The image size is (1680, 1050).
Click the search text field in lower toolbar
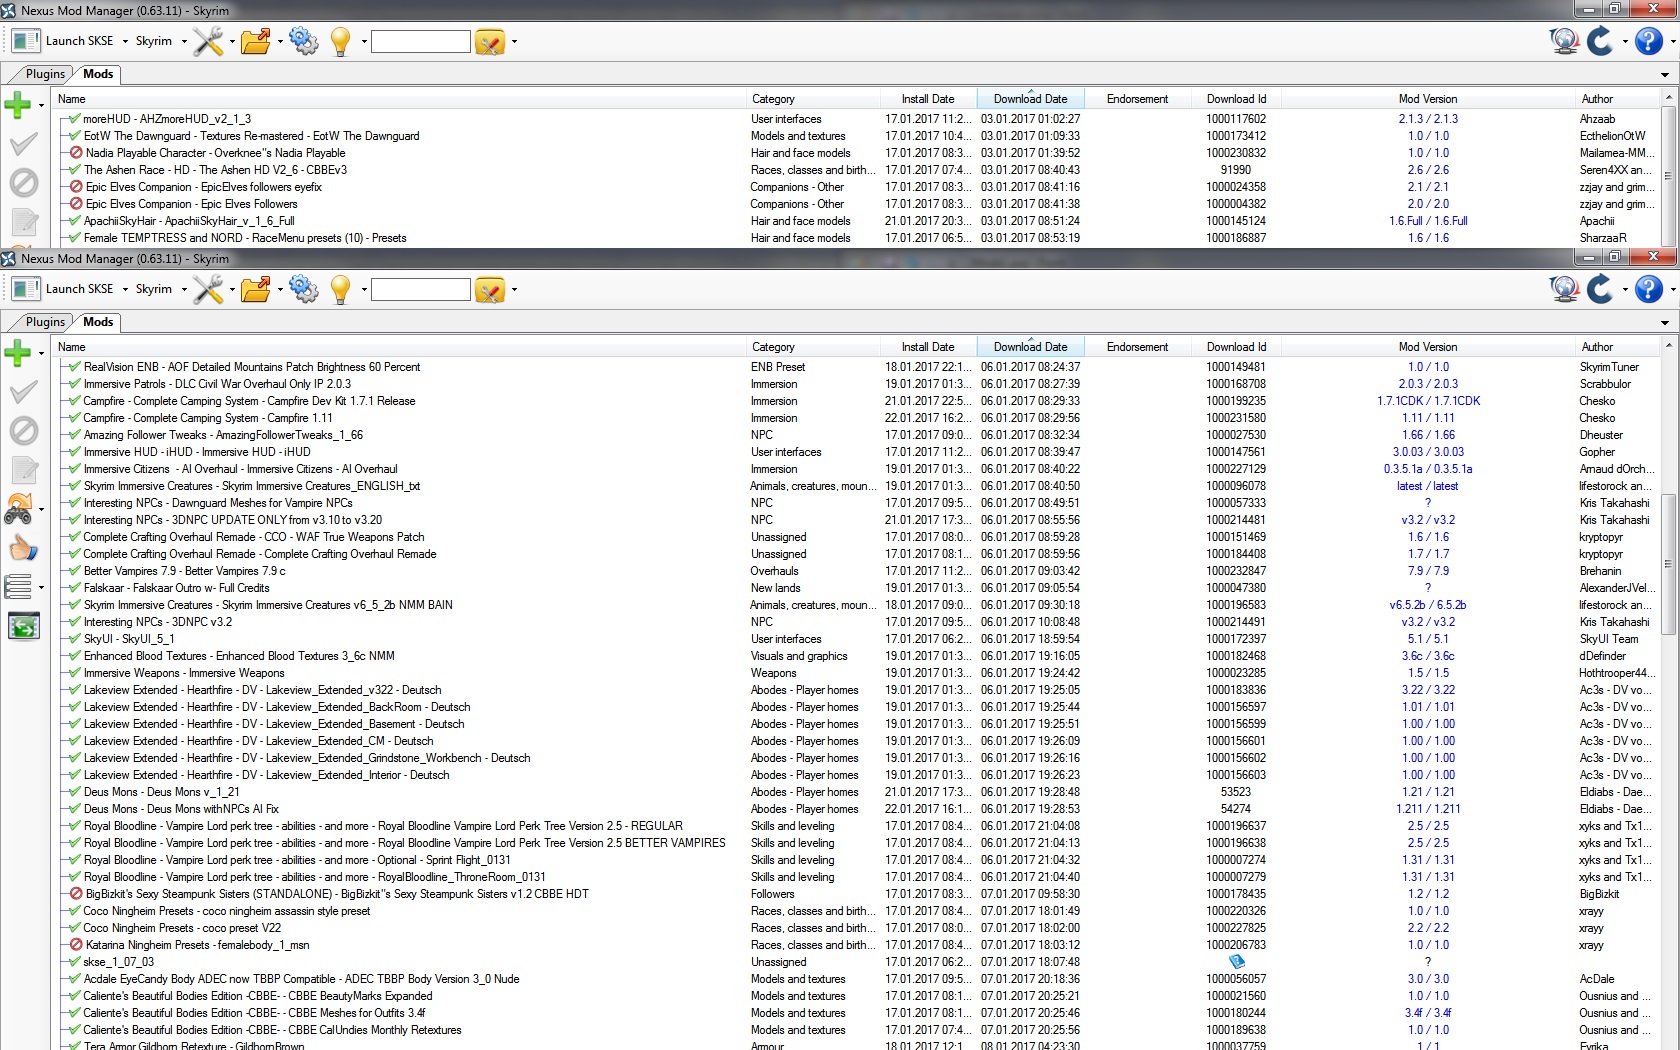(420, 290)
